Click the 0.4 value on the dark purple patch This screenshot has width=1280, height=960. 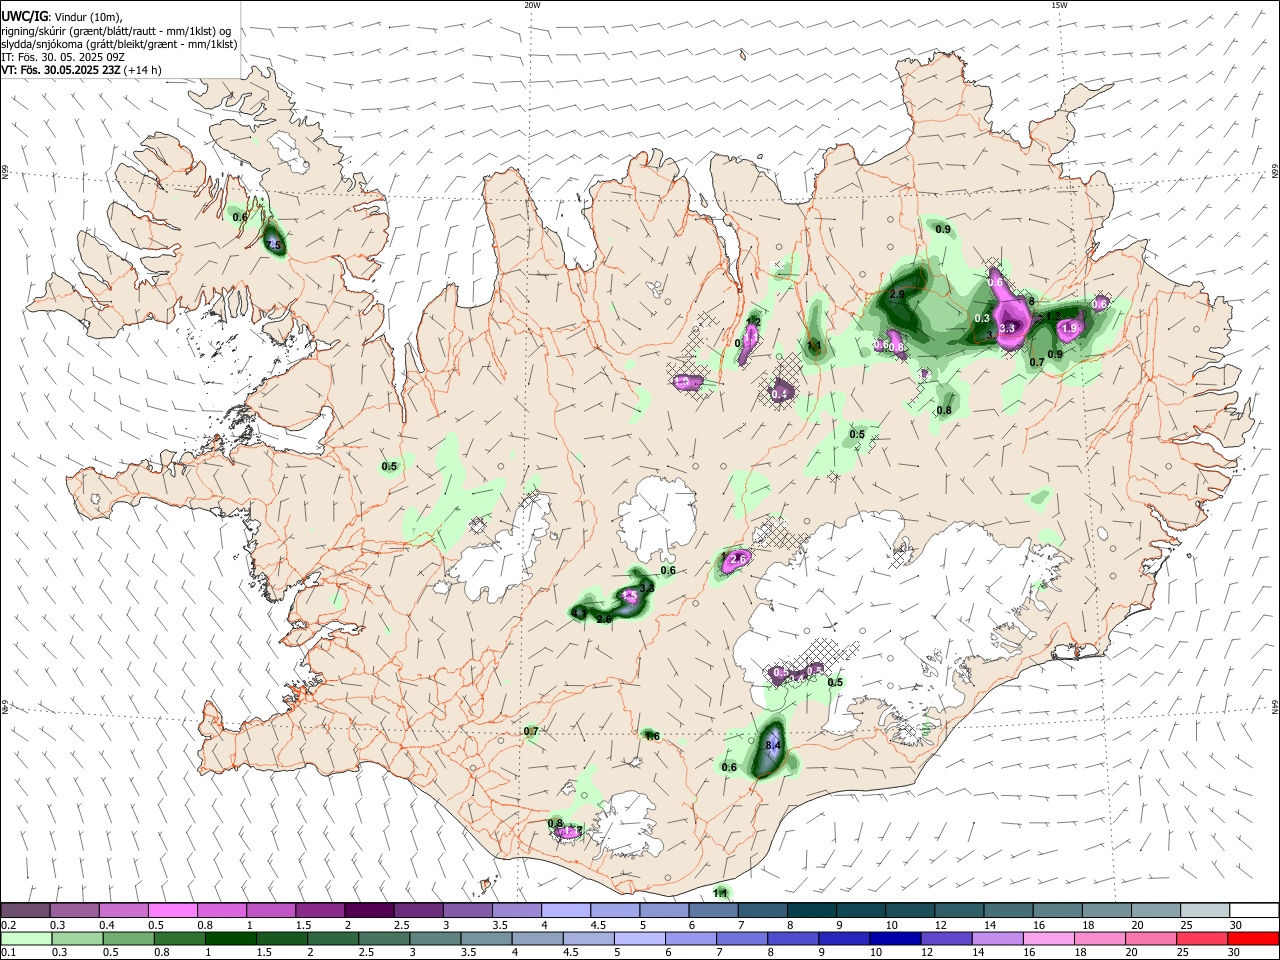point(781,394)
